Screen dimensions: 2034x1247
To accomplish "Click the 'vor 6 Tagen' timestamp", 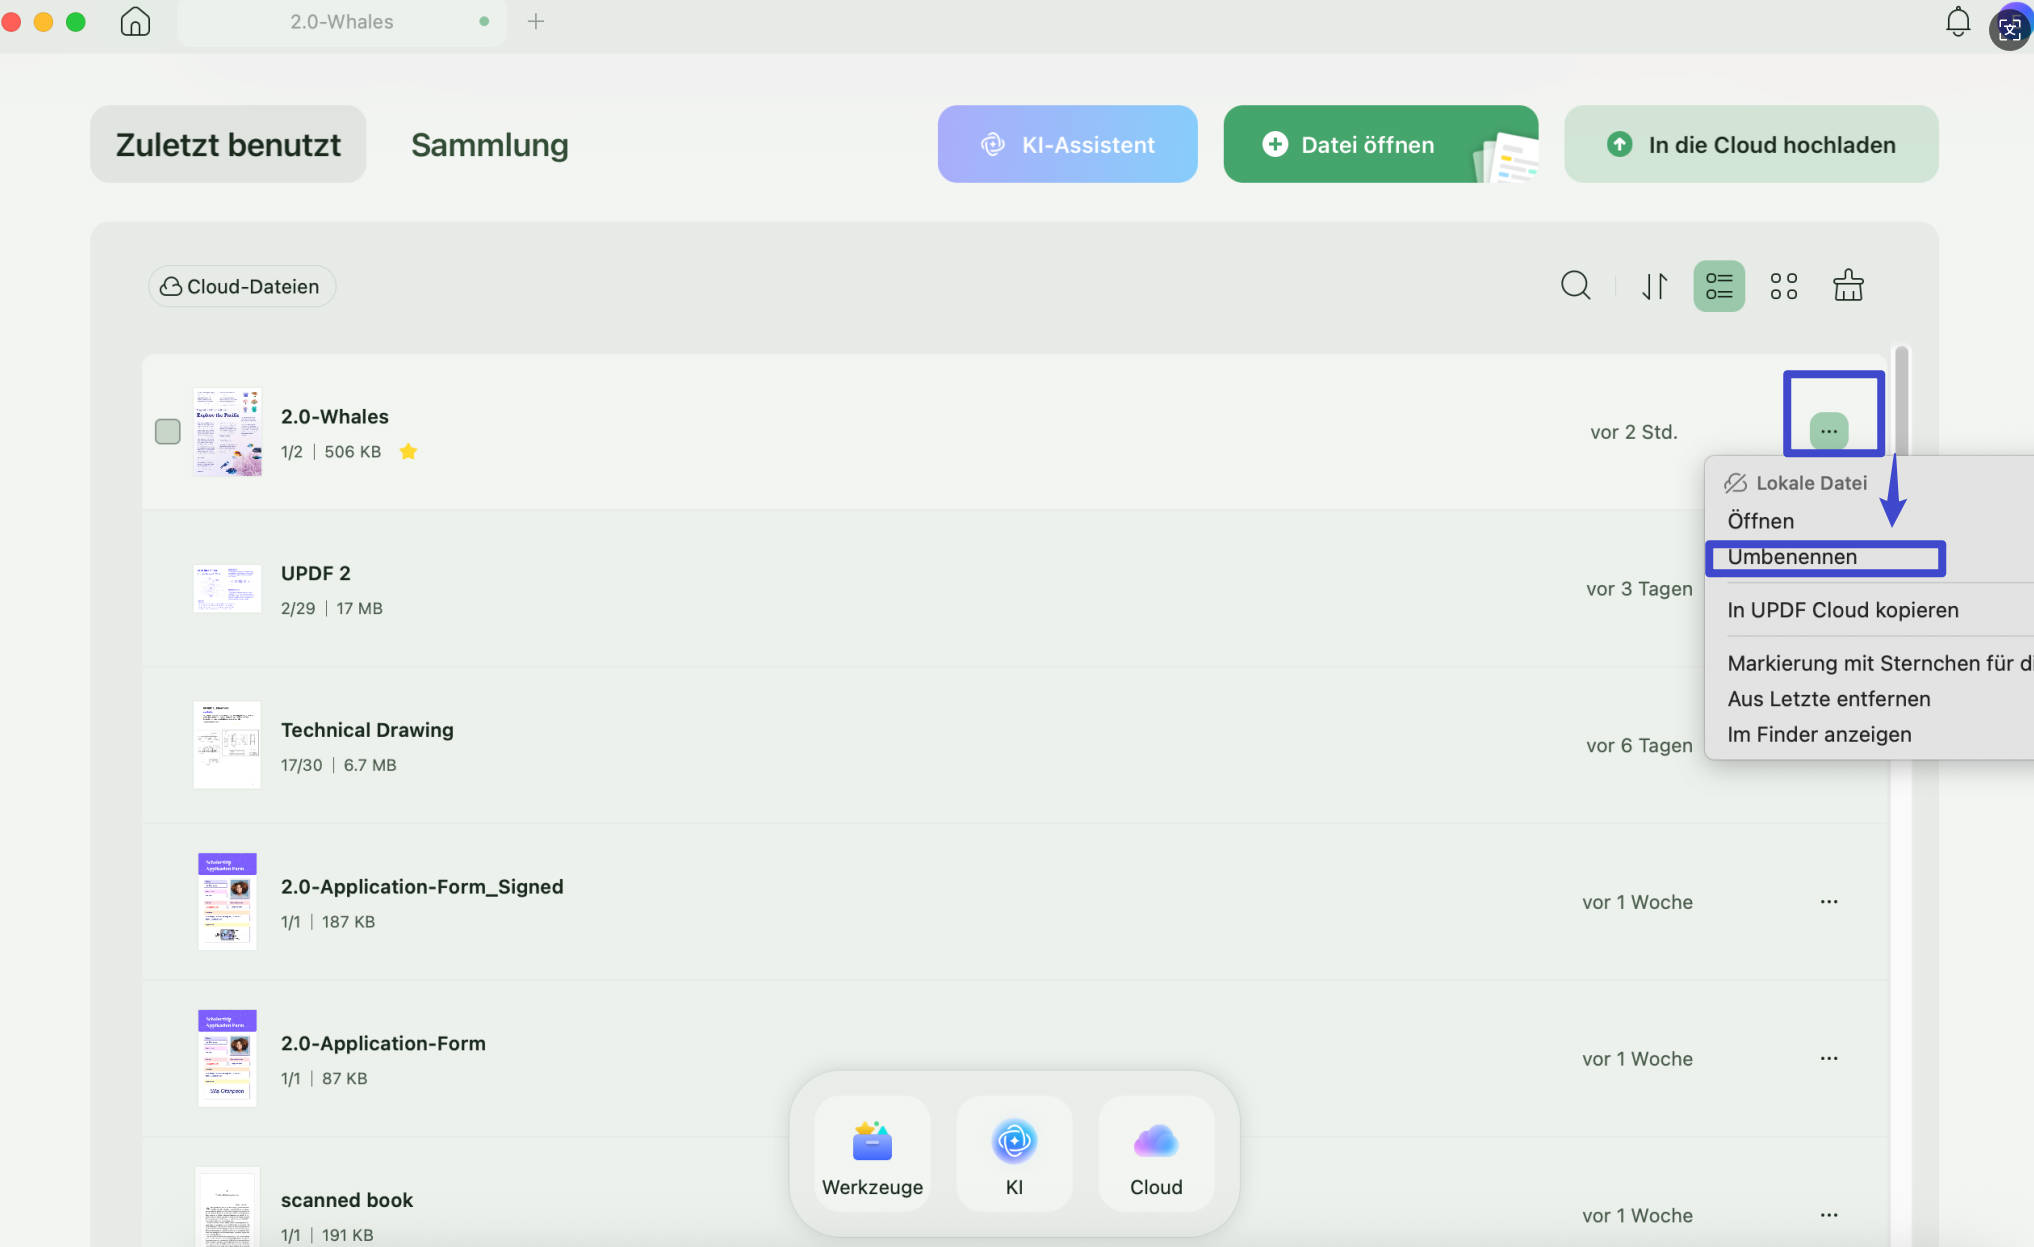I will 1640,746.
